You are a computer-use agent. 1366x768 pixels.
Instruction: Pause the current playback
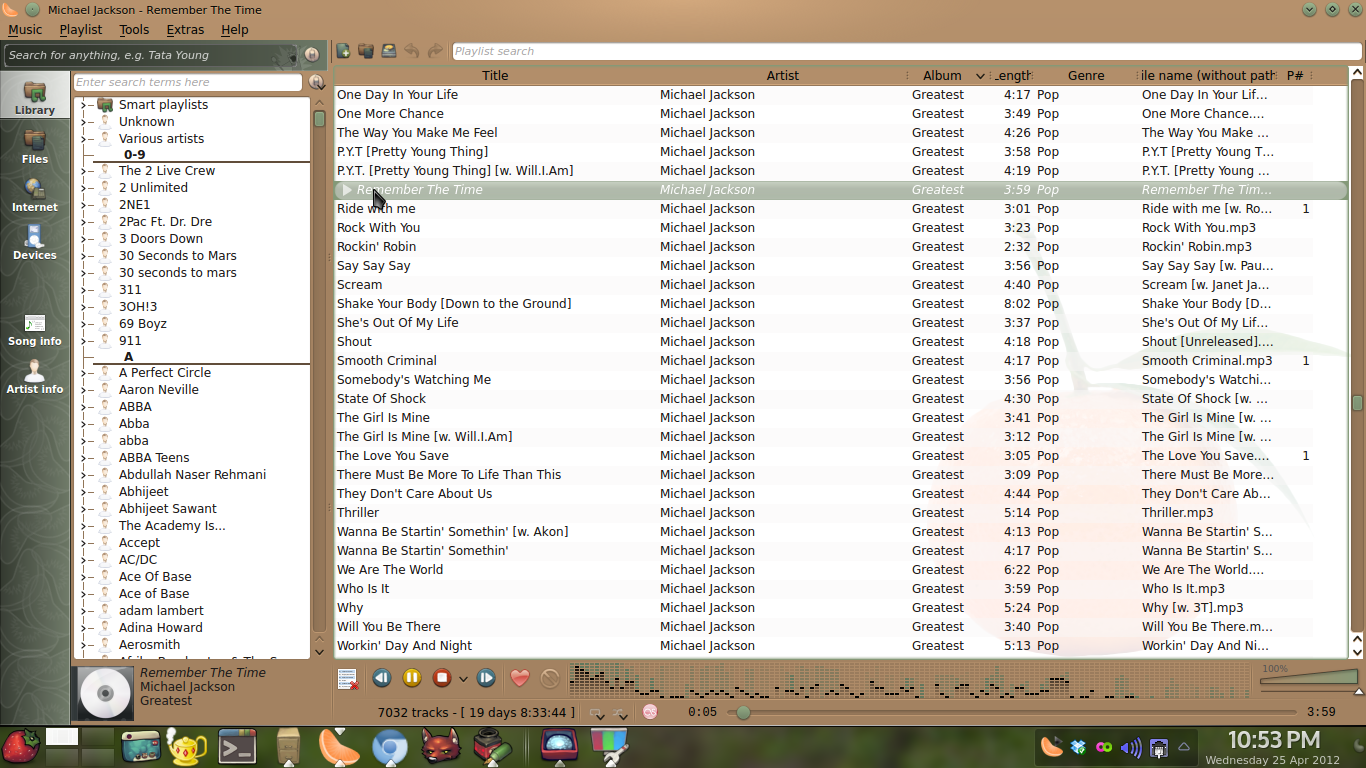click(x=412, y=678)
